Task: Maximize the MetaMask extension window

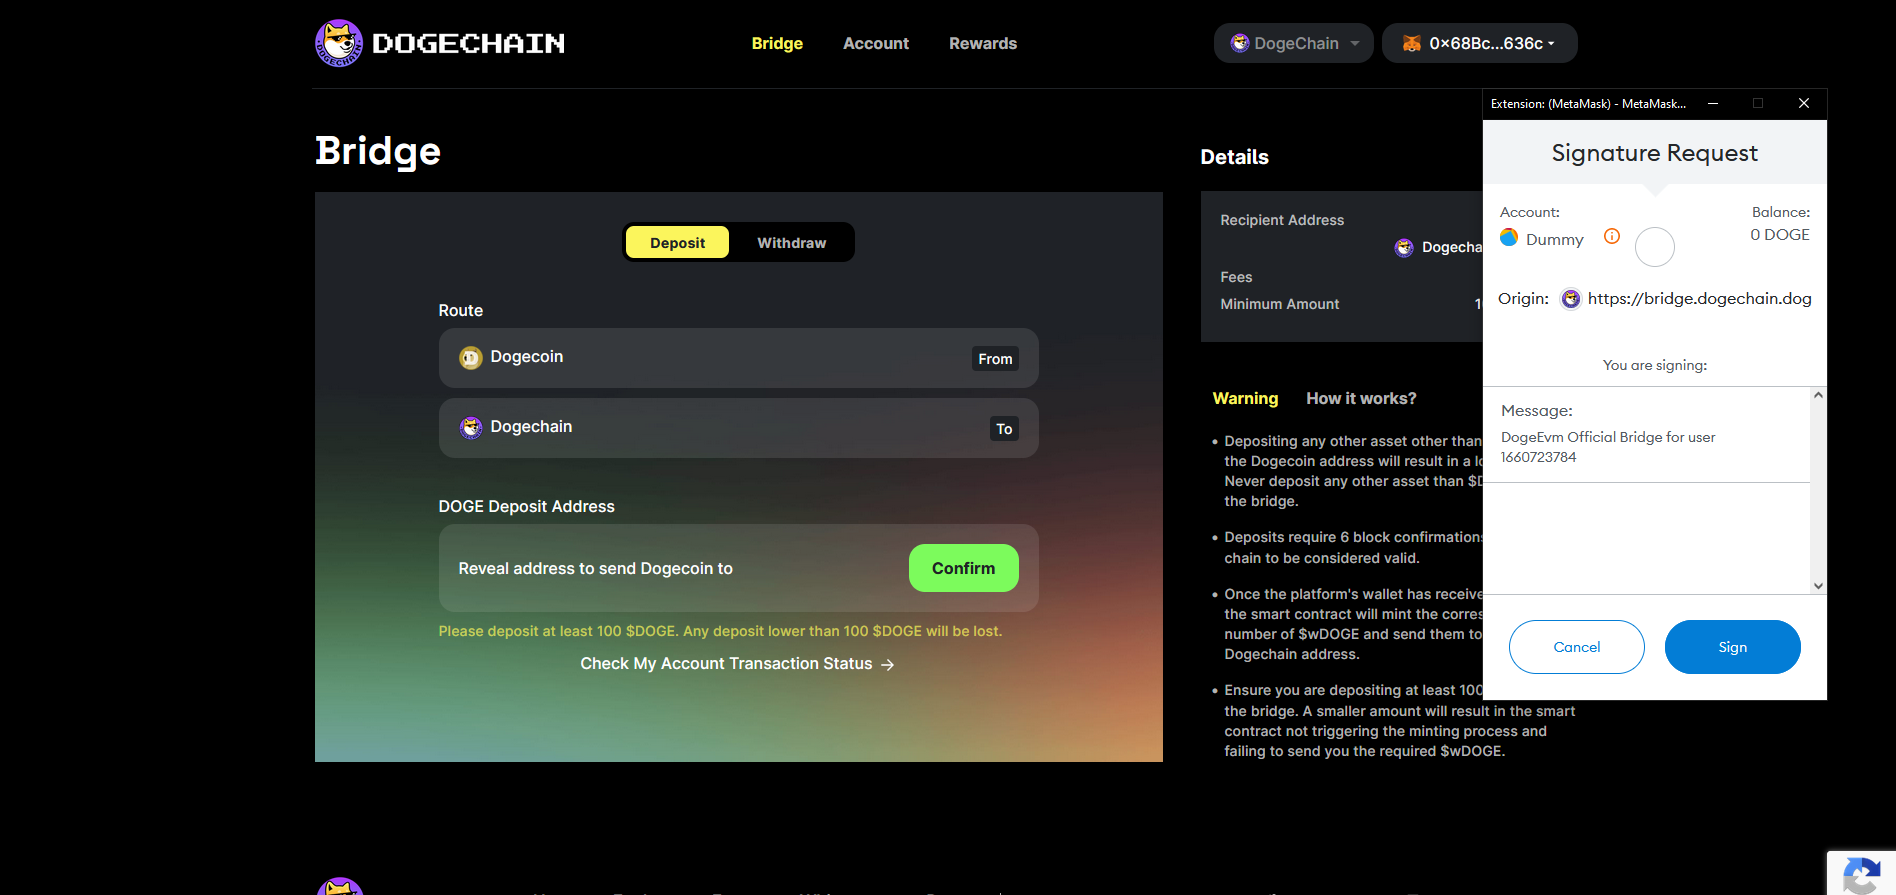Action: 1758,104
